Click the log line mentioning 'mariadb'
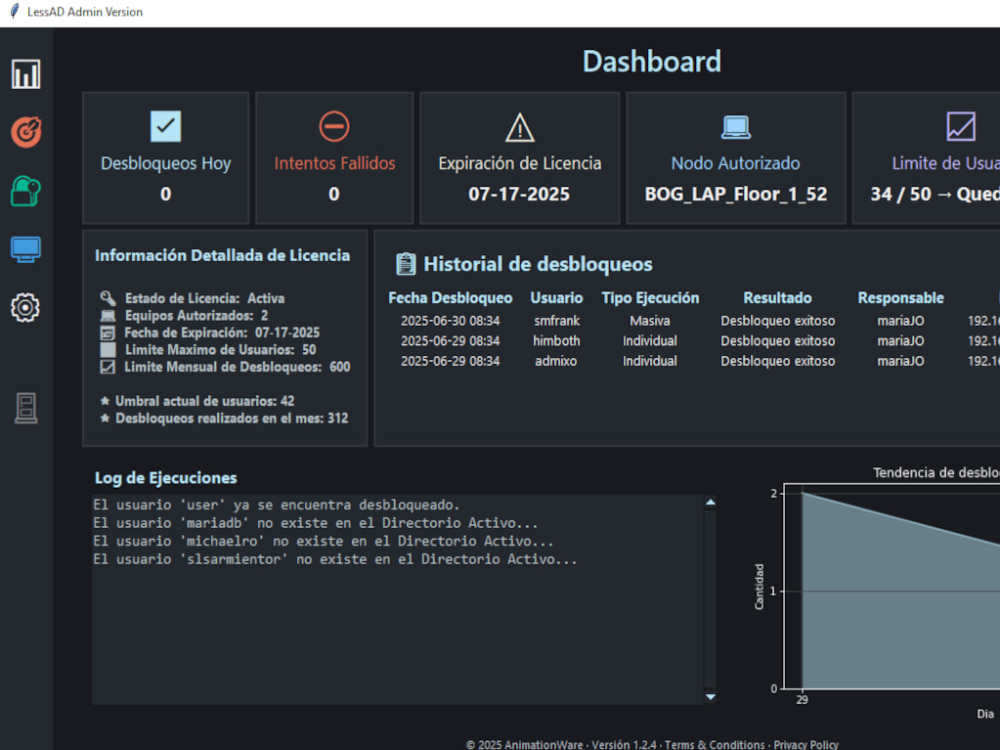The width and height of the screenshot is (1000, 750). [x=316, y=523]
